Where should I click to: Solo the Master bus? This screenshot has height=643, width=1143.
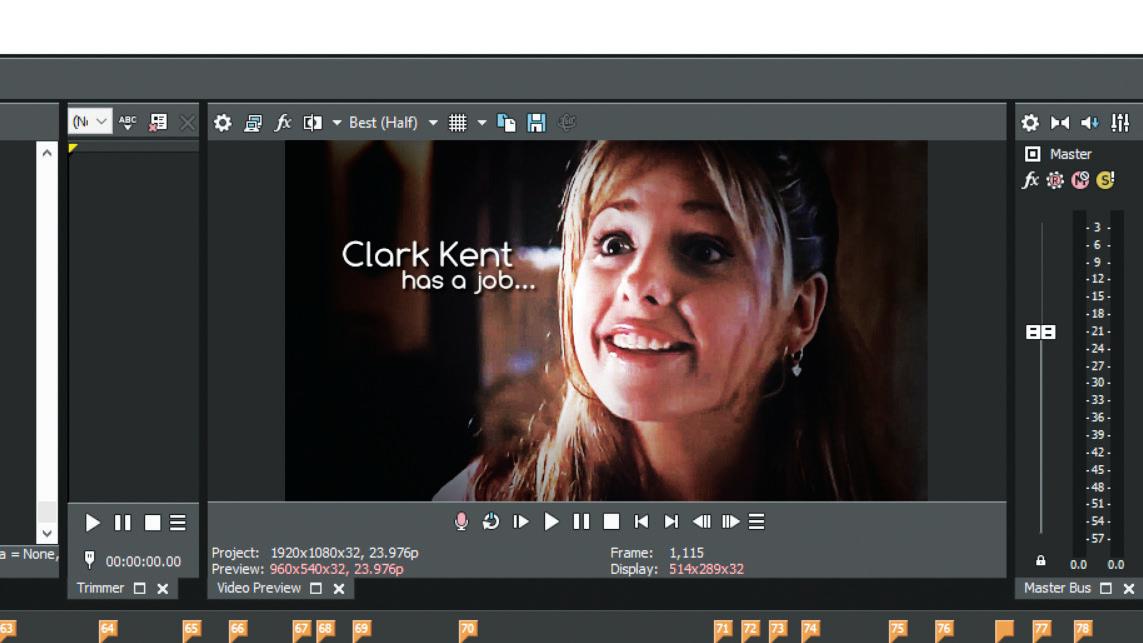(1105, 180)
